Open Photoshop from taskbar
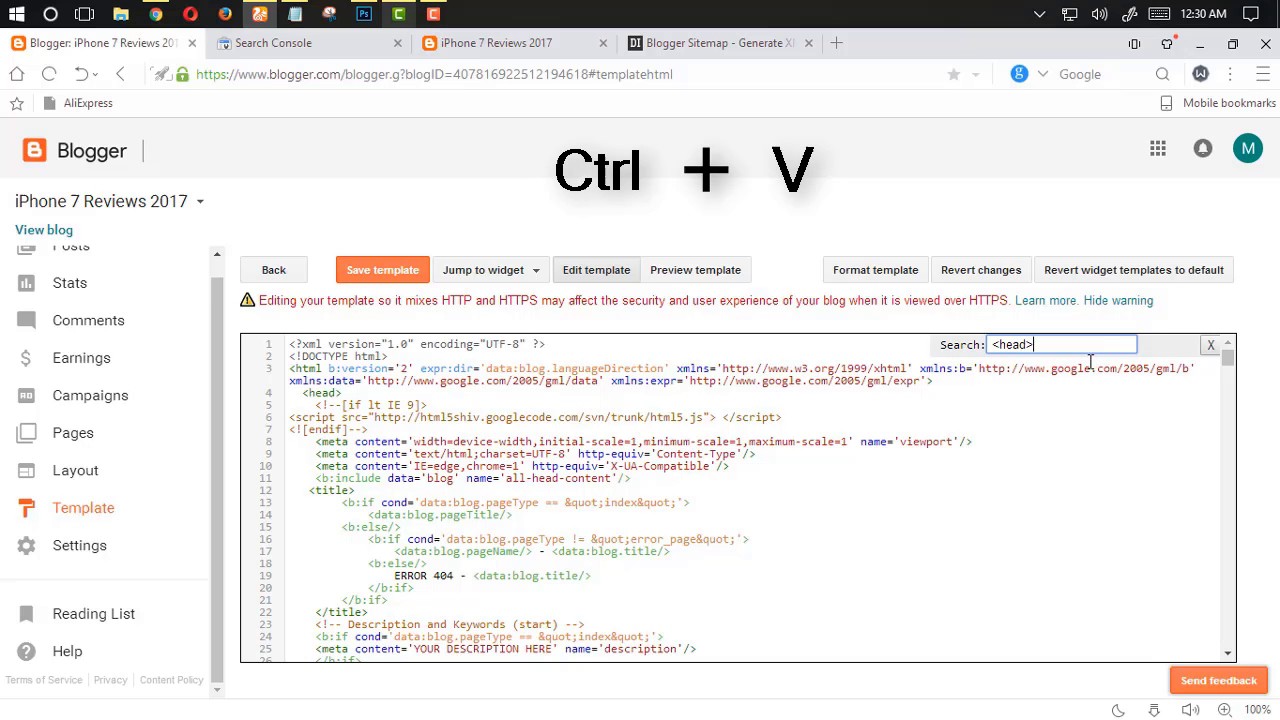This screenshot has height=720, width=1280. [x=364, y=14]
